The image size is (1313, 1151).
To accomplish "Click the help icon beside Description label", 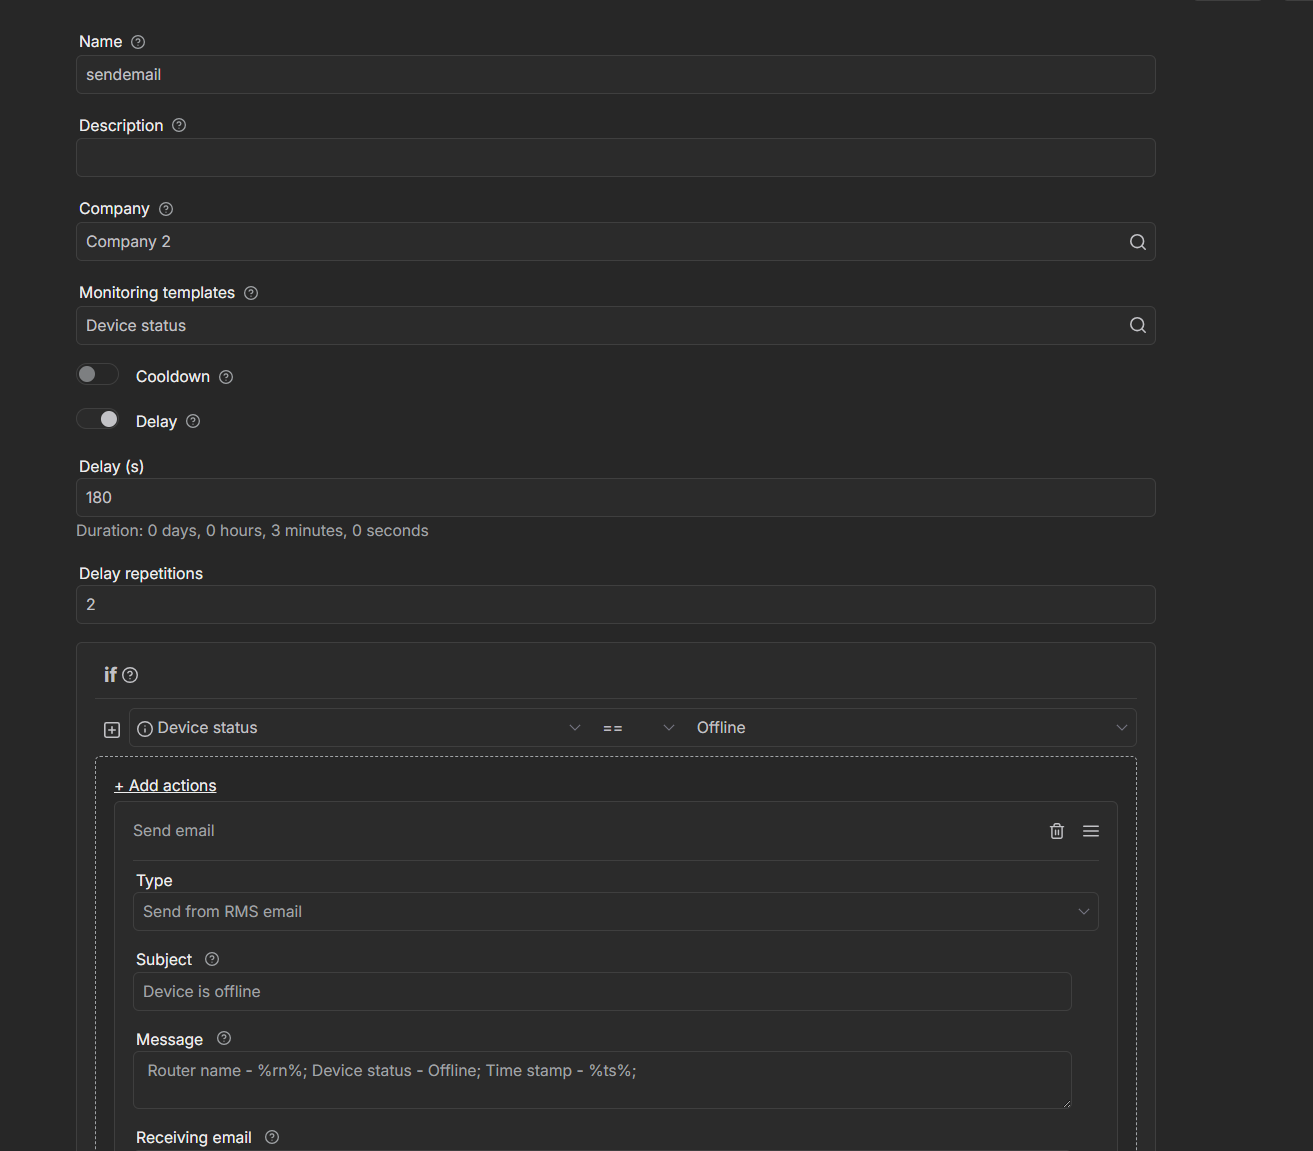I will tap(179, 125).
